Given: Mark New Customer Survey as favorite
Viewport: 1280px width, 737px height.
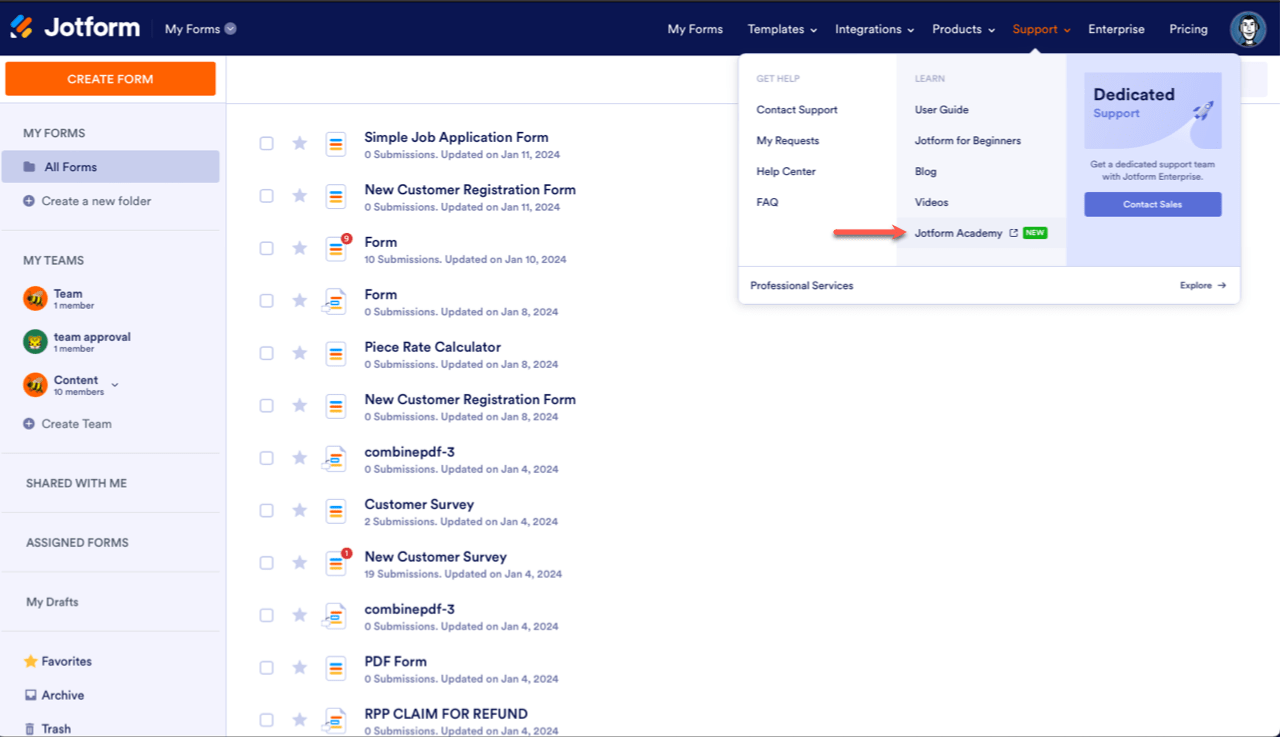Looking at the screenshot, I should pyautogui.click(x=299, y=563).
